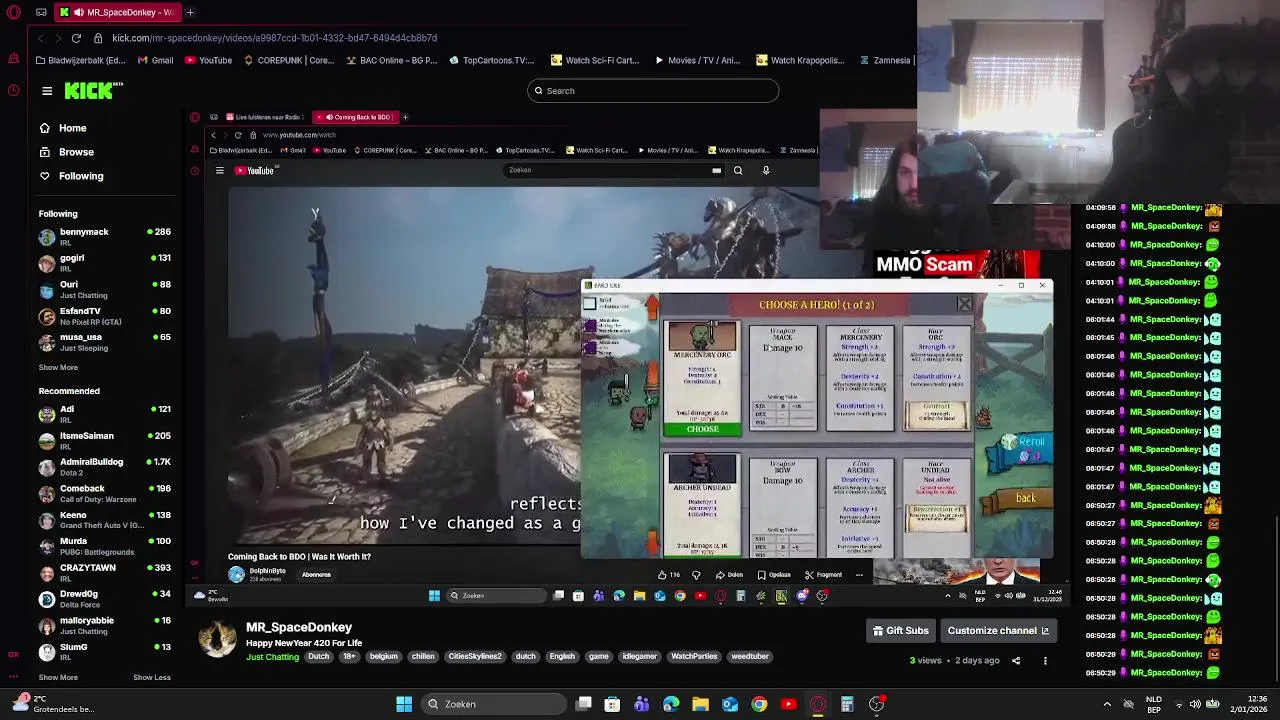1280x720 pixels.
Task: Open the Just Chatting category link
Action: click(x=272, y=657)
